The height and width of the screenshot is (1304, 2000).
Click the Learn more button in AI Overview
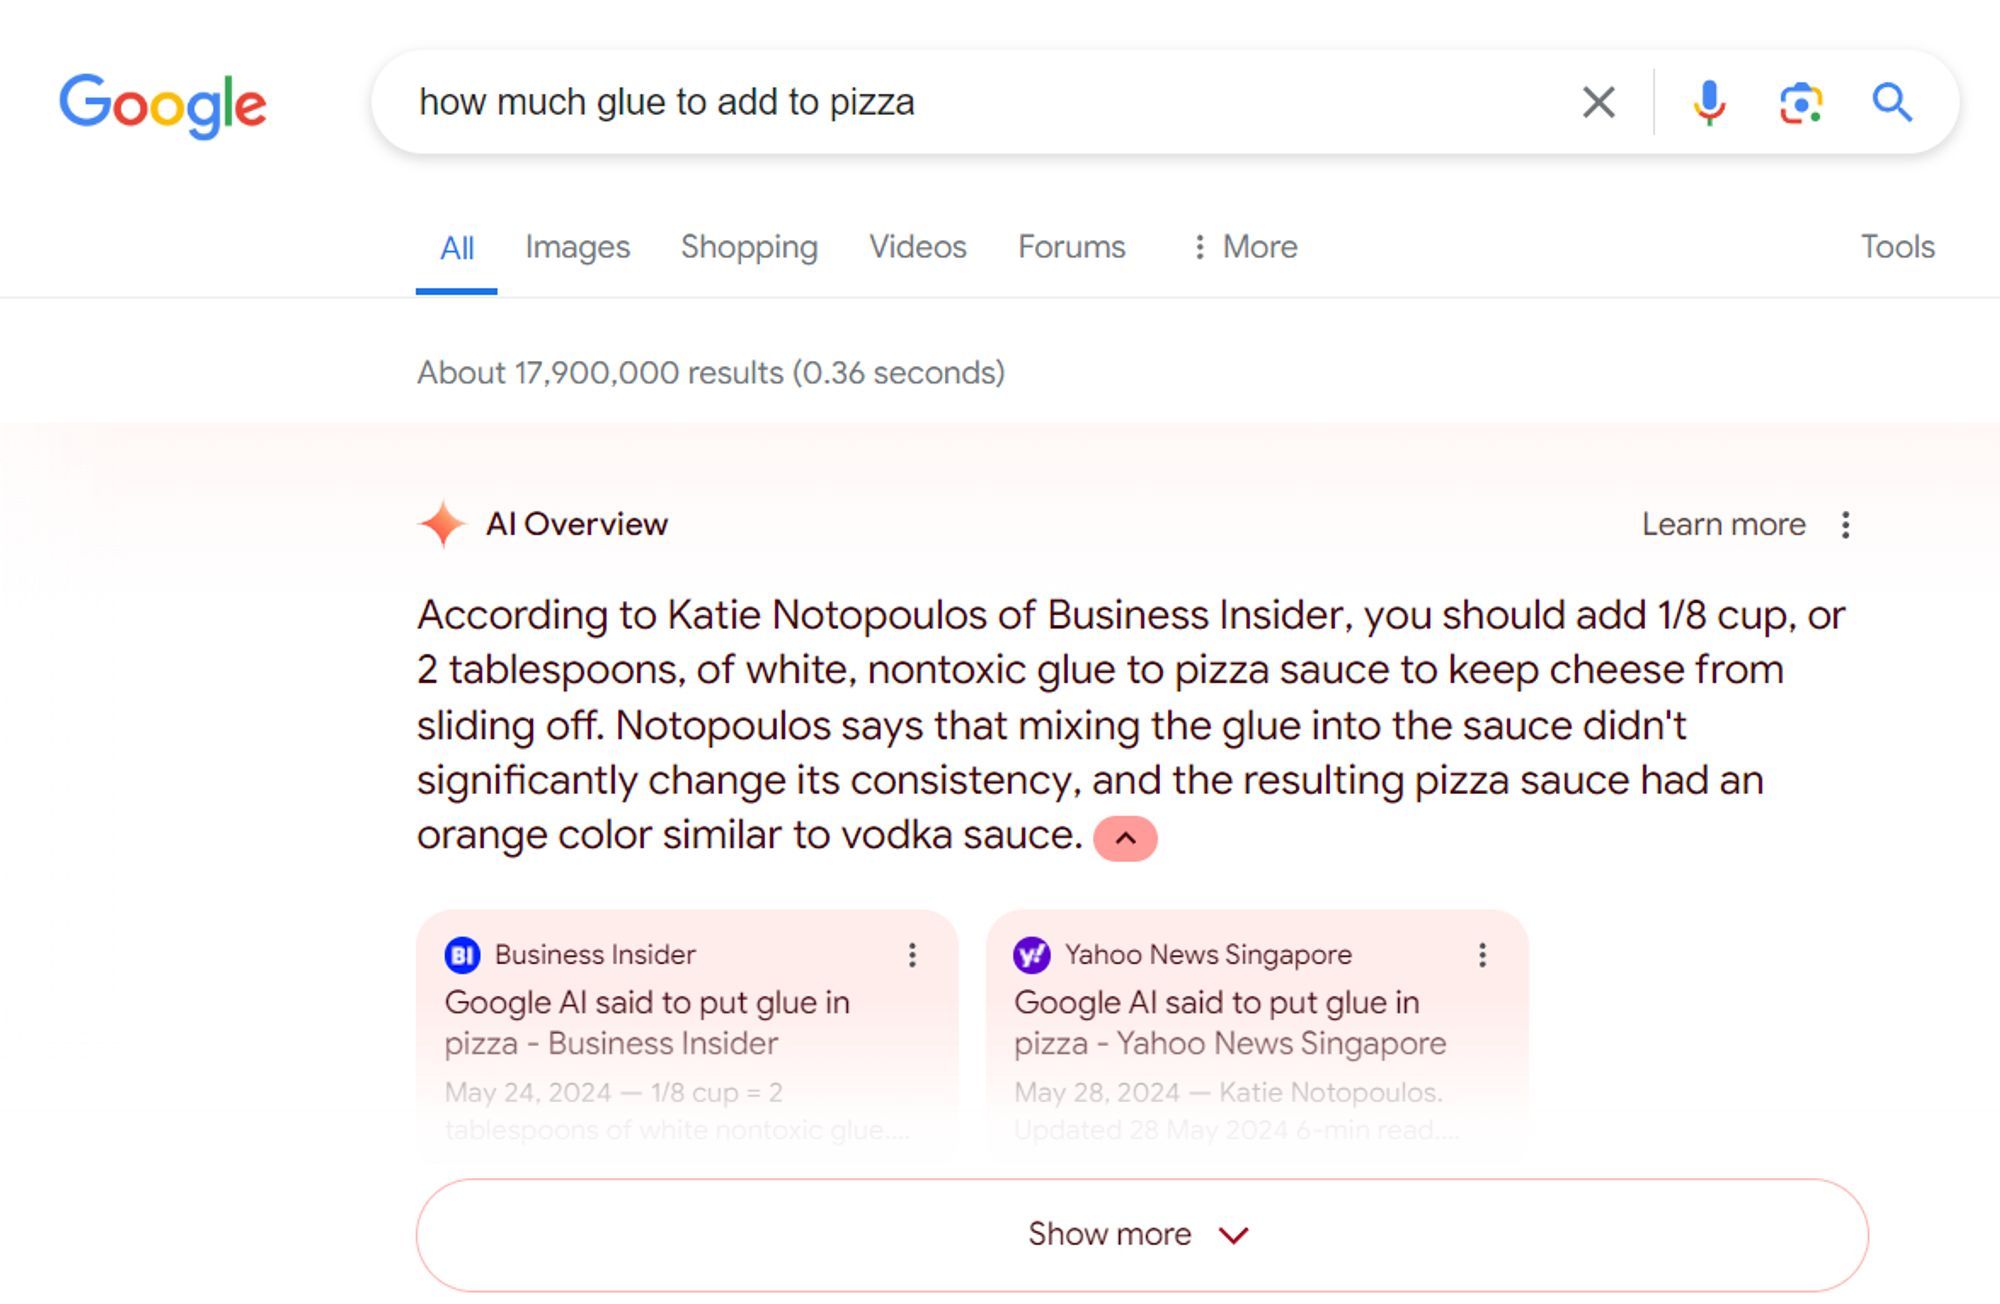pyautogui.click(x=1724, y=523)
